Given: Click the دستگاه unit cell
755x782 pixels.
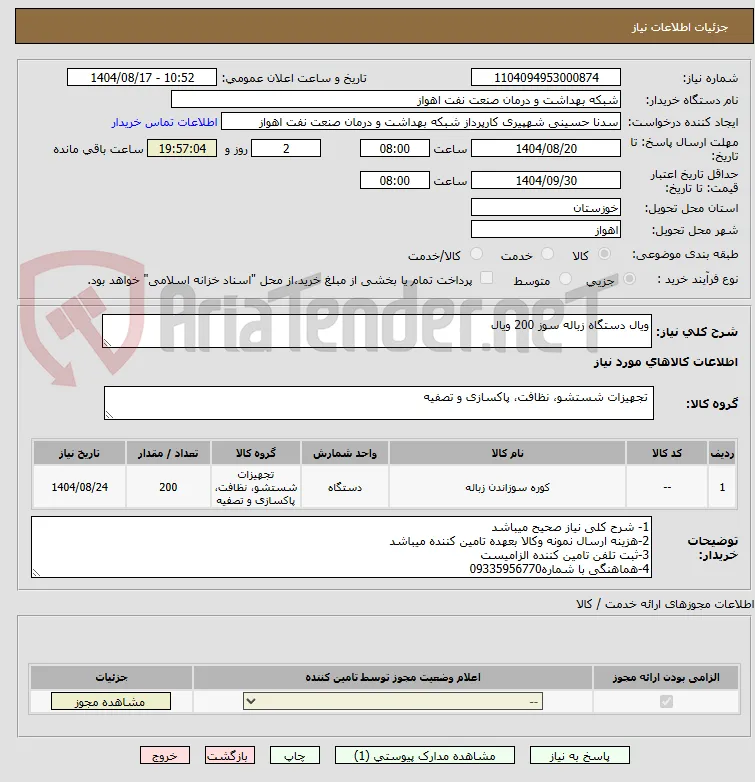Looking at the screenshot, I should 345,487.
